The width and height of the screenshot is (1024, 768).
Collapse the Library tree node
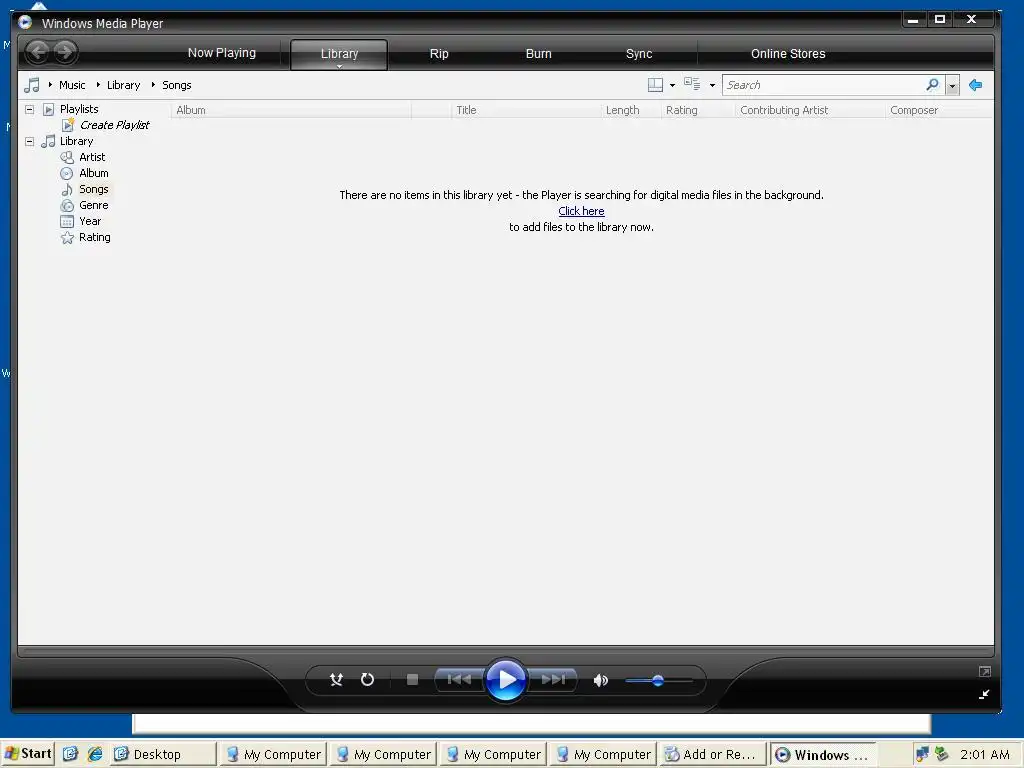[29, 141]
